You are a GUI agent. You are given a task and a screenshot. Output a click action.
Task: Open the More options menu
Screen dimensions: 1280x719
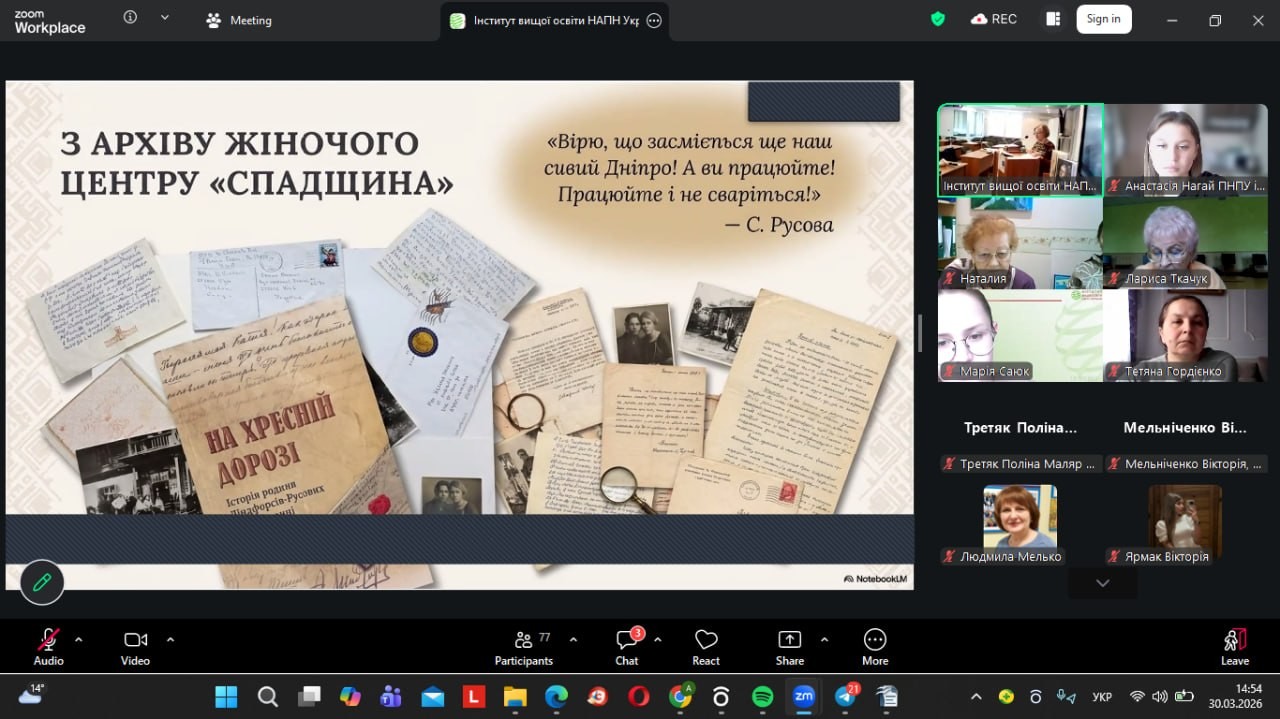tap(874, 646)
